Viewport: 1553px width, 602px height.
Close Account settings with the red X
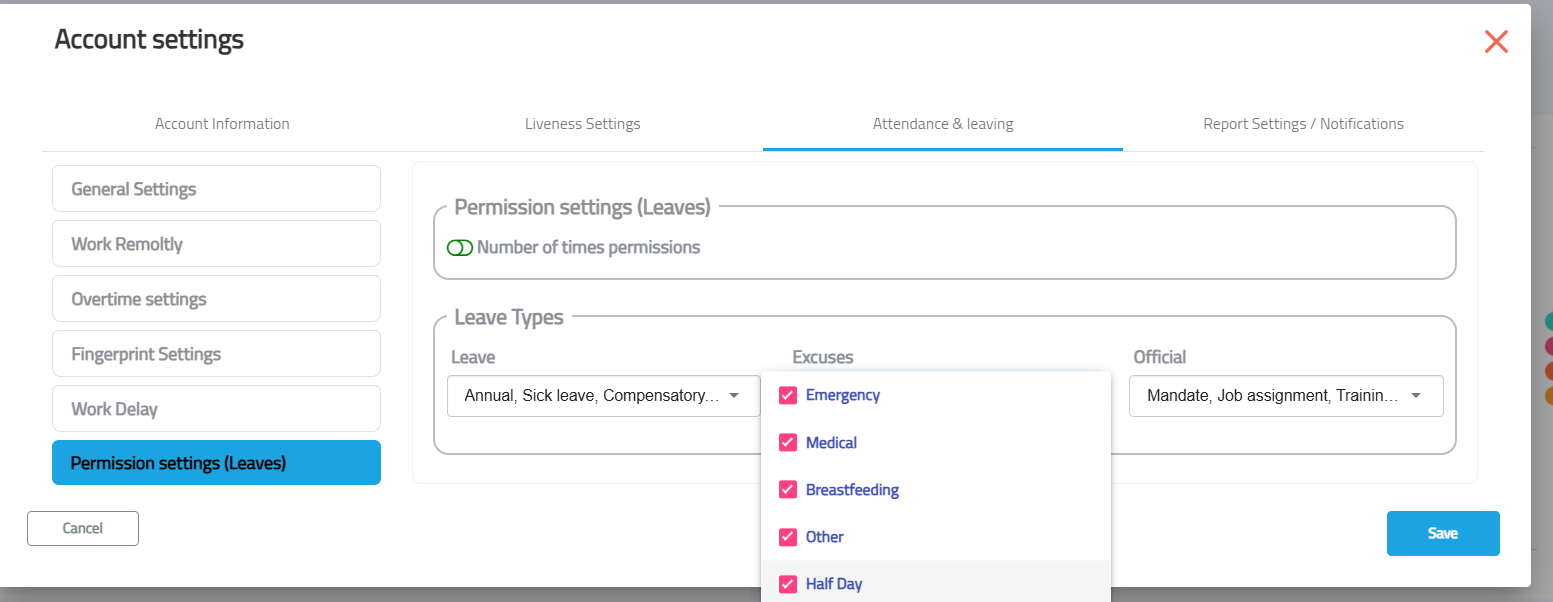1496,42
